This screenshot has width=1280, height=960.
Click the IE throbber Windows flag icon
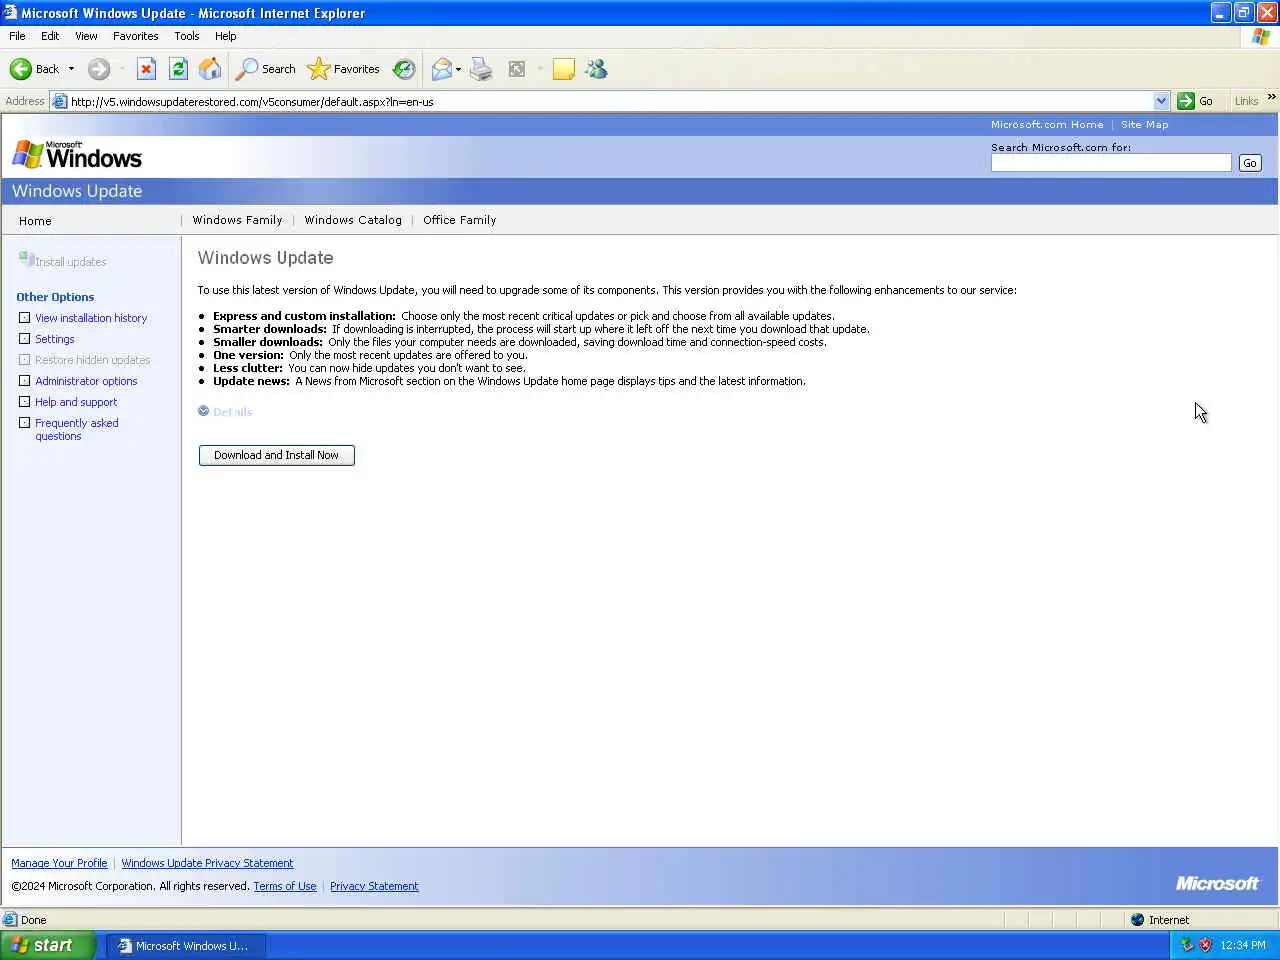(1261, 36)
